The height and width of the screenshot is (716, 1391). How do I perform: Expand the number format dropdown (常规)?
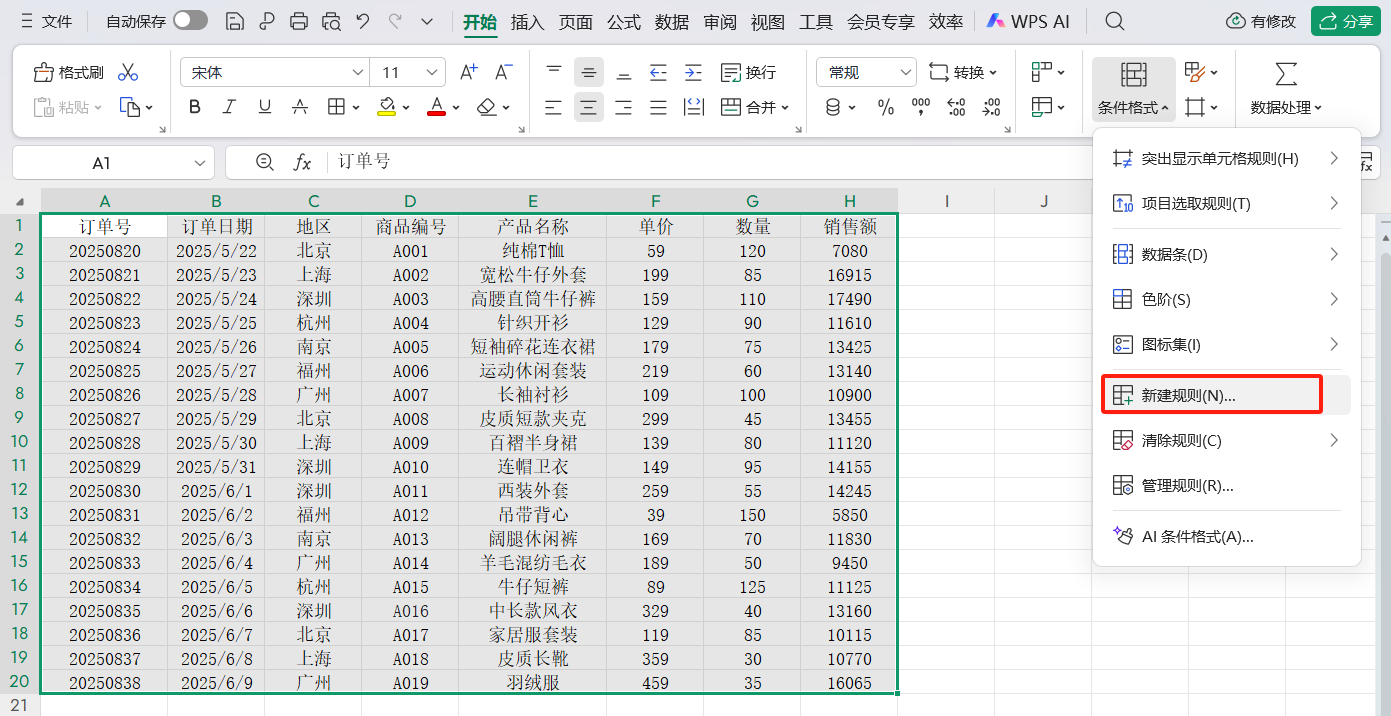(x=905, y=73)
